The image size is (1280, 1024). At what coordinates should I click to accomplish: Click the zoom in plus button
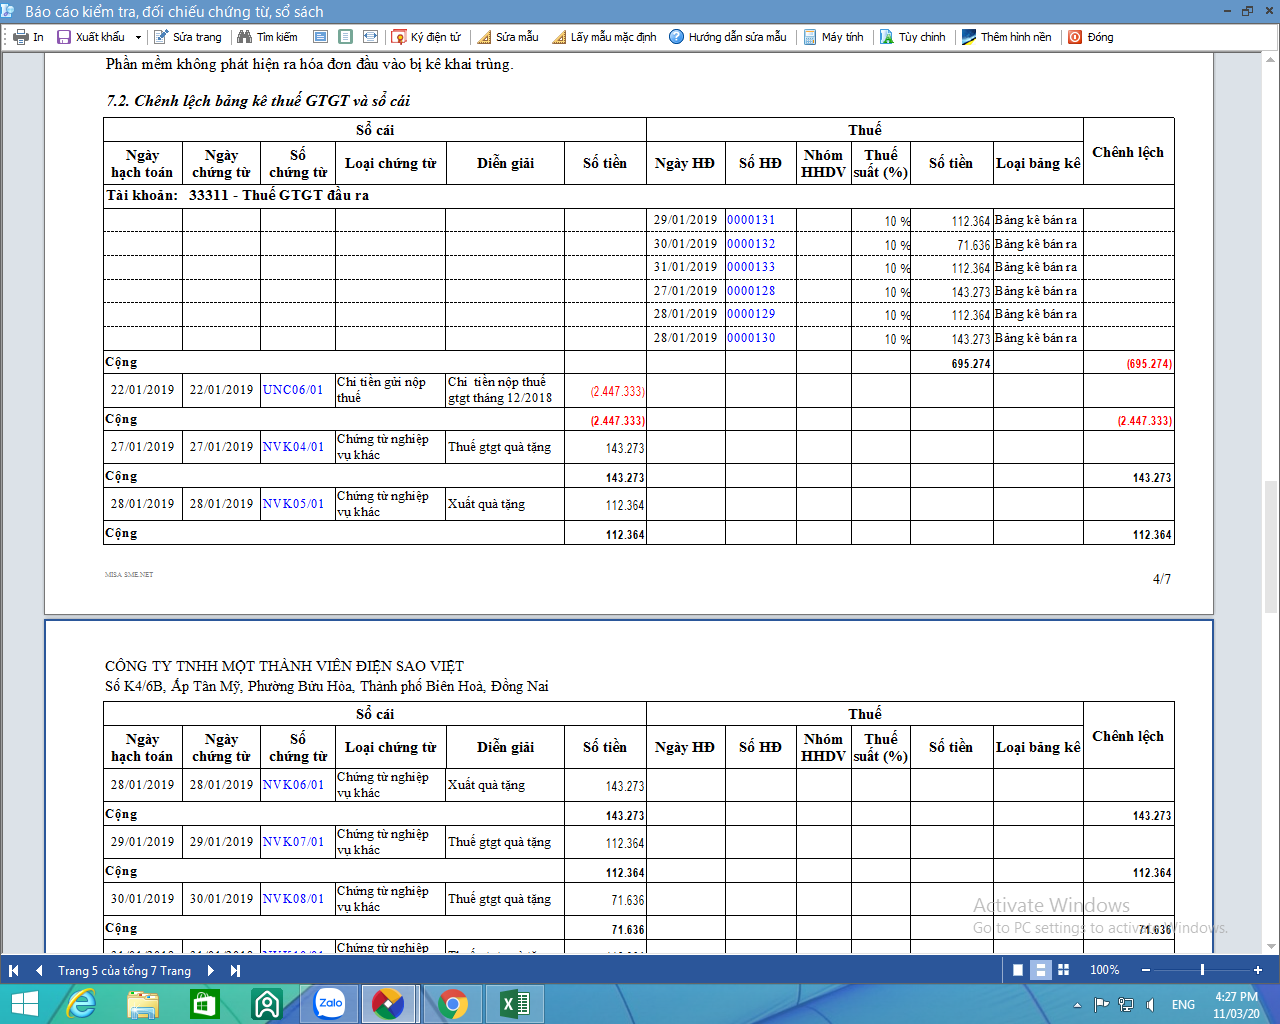click(1258, 970)
